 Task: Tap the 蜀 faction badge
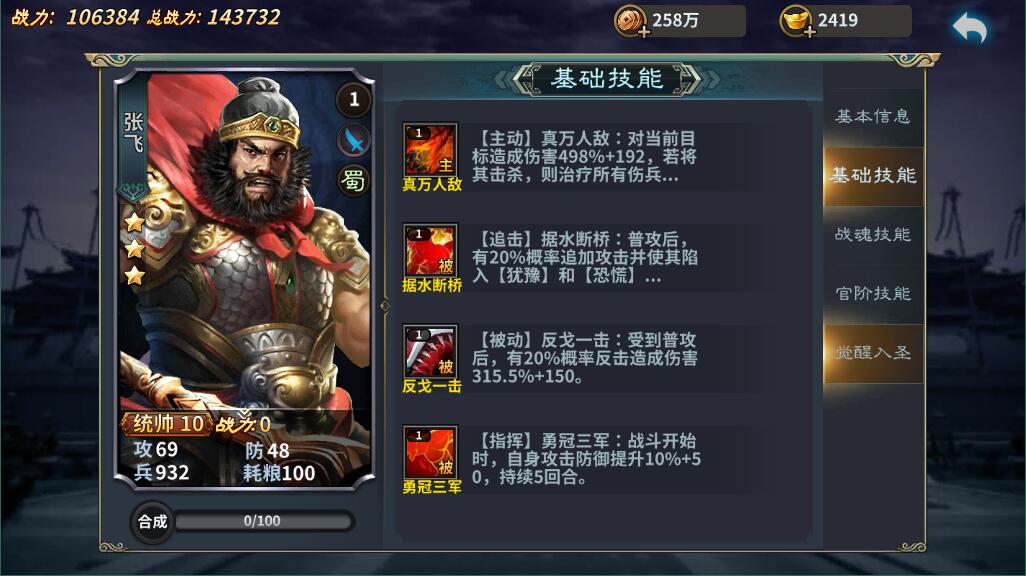[354, 180]
